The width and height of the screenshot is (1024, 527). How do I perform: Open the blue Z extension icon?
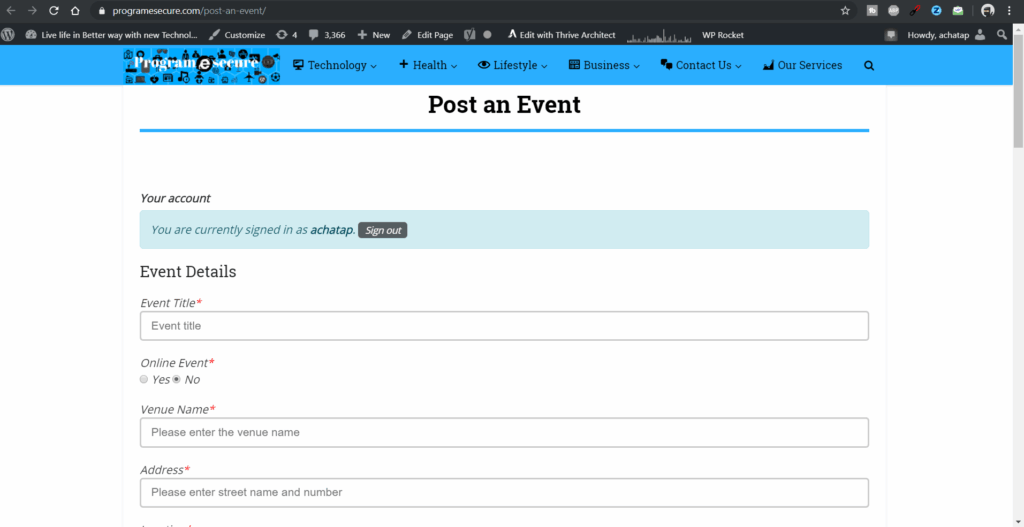point(936,10)
